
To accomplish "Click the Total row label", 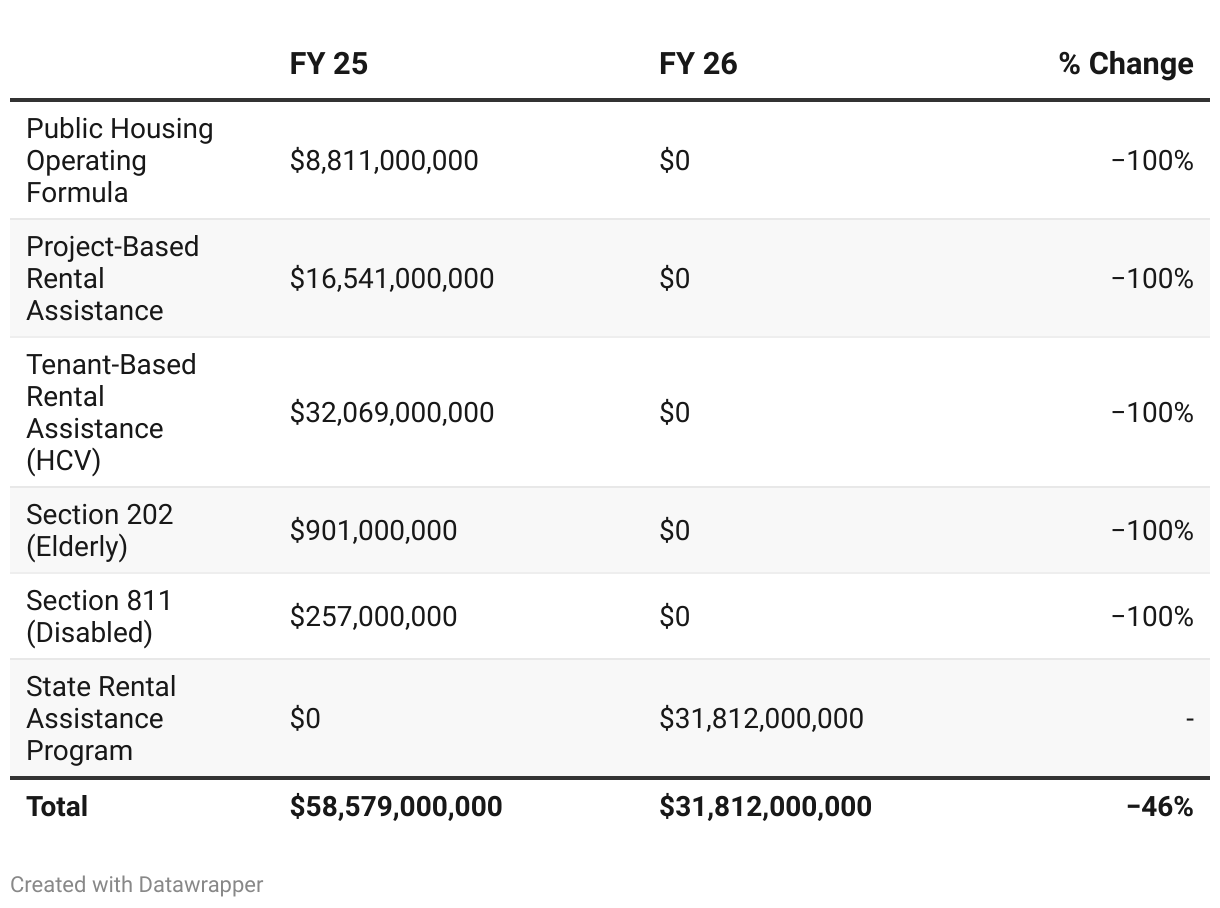I will [57, 807].
